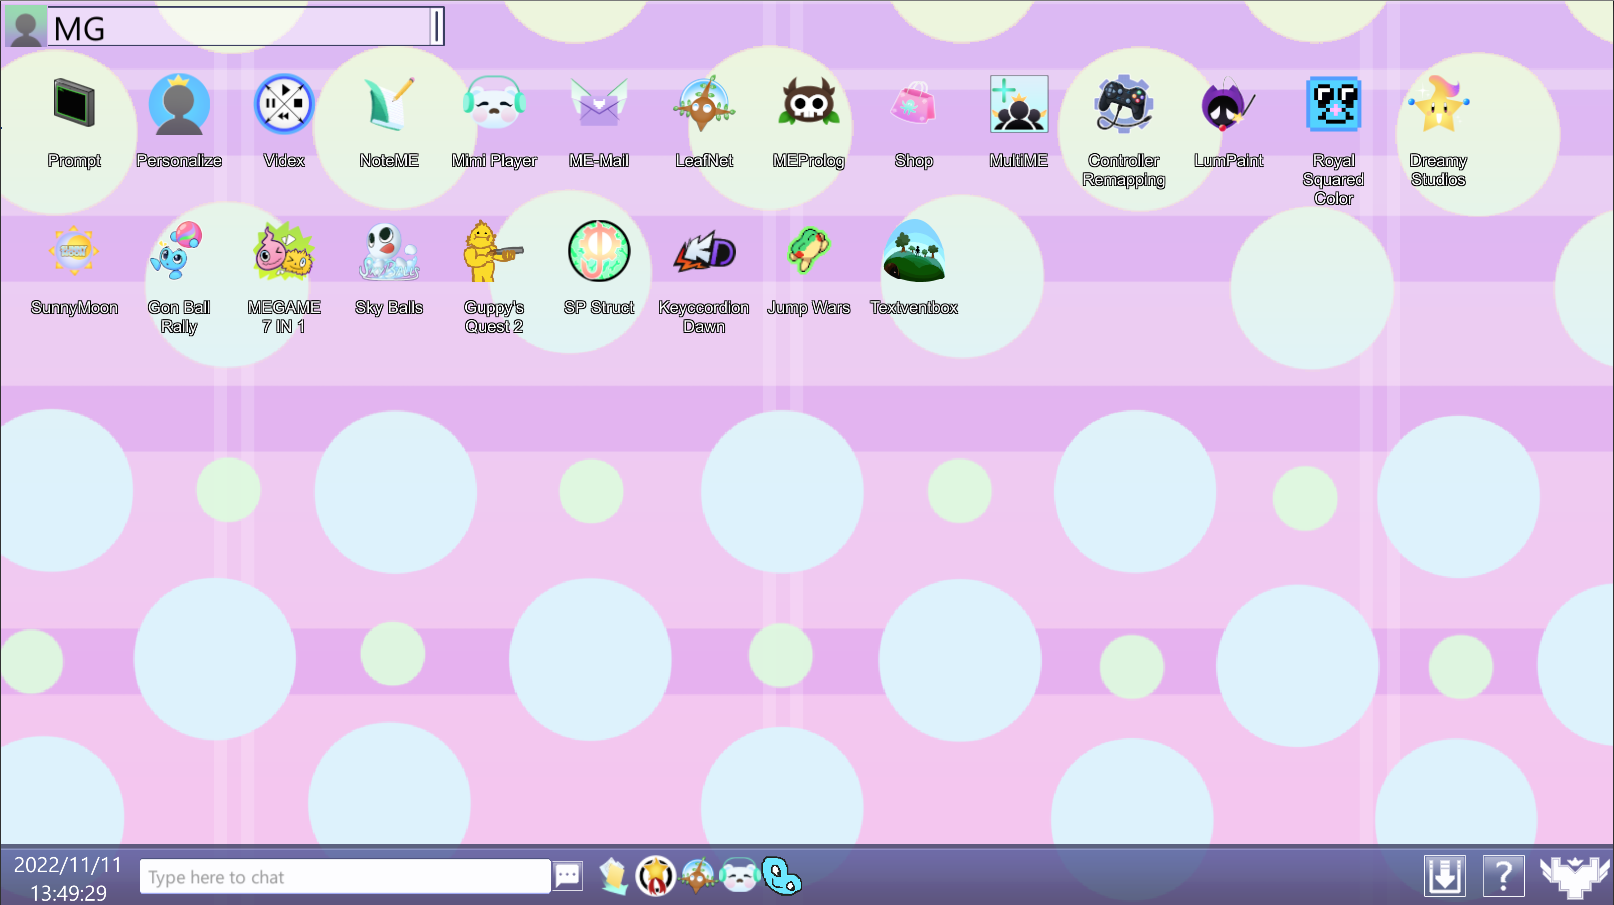Screen dimensions: 1614x905
Task: Open Dreamy Studios star icon
Action: pyautogui.click(x=1439, y=104)
